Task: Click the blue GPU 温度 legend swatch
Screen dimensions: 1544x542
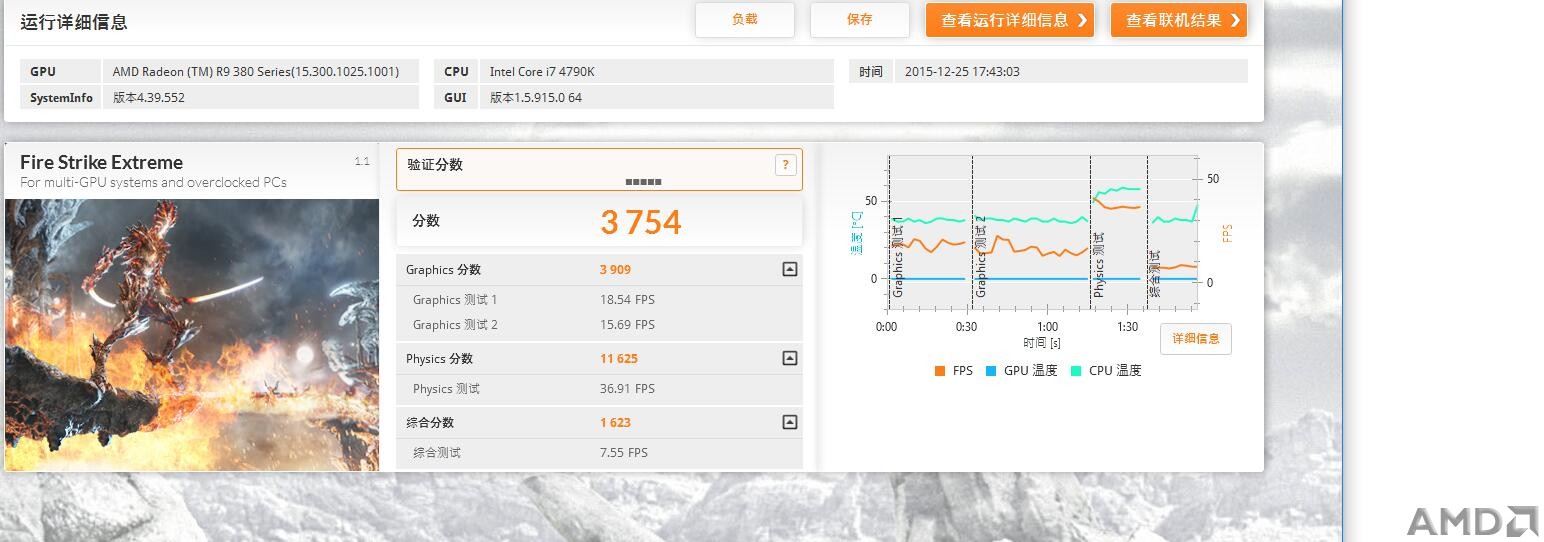Action: (991, 371)
